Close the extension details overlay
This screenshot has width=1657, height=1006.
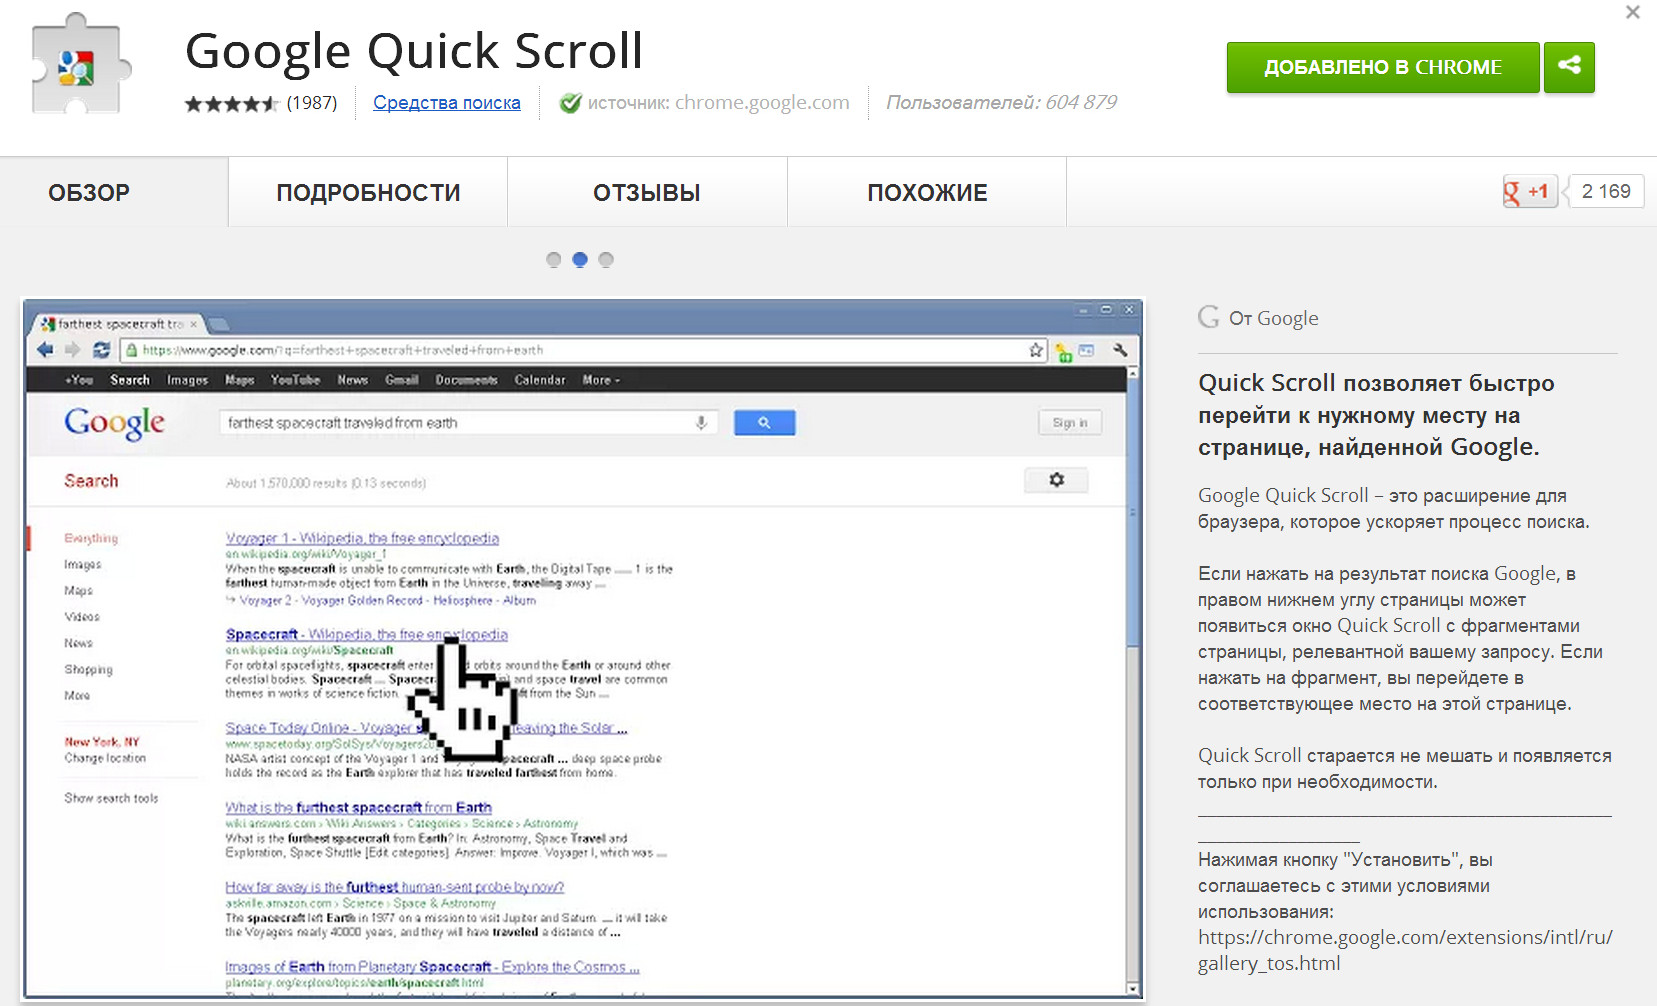[1632, 12]
